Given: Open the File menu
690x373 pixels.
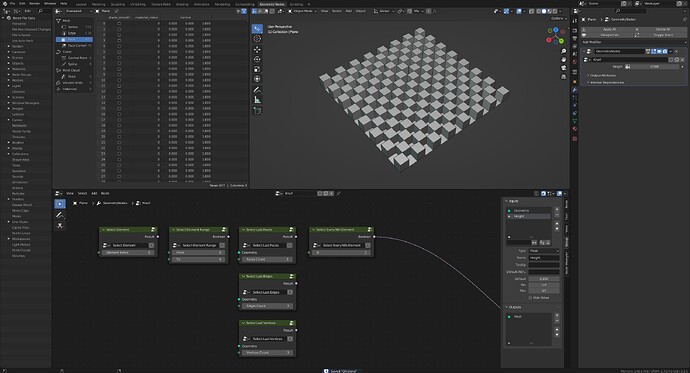Looking at the screenshot, I should coord(12,4).
